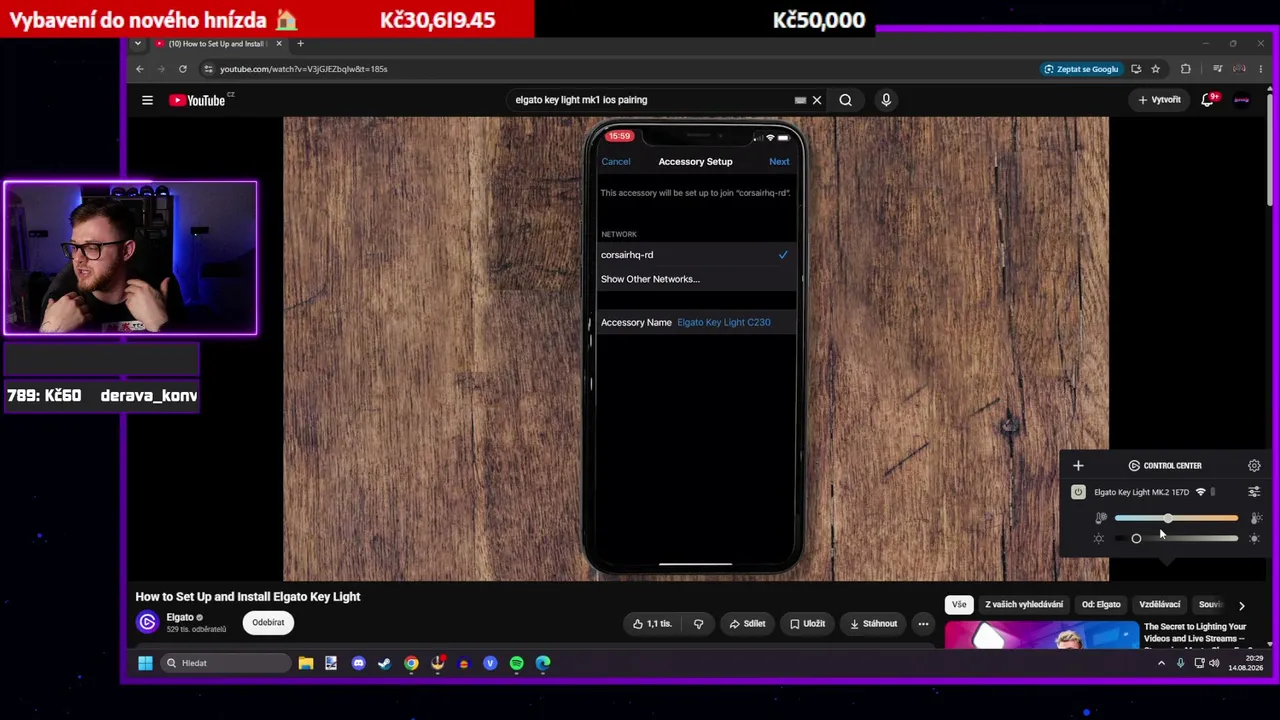The width and height of the screenshot is (1280, 720).
Task: Start voice search with microphone
Action: click(x=886, y=100)
